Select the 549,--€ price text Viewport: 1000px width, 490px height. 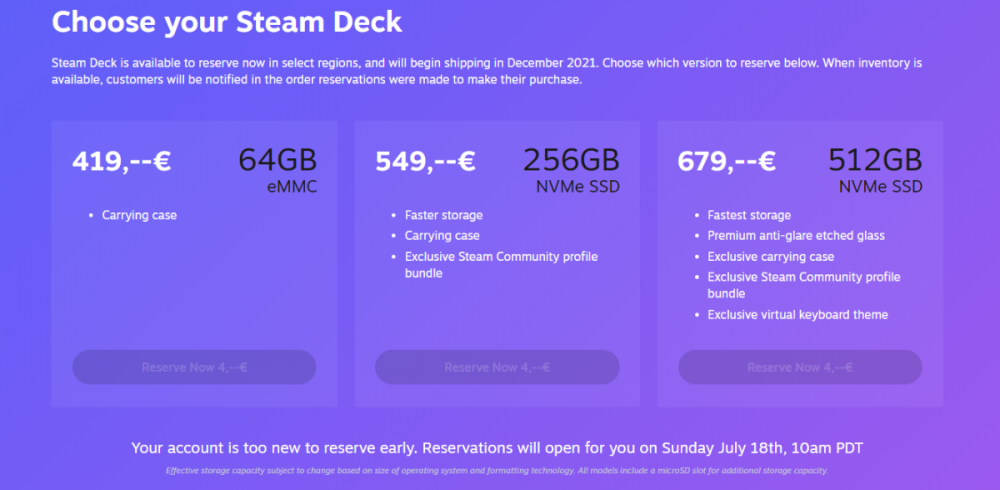425,161
